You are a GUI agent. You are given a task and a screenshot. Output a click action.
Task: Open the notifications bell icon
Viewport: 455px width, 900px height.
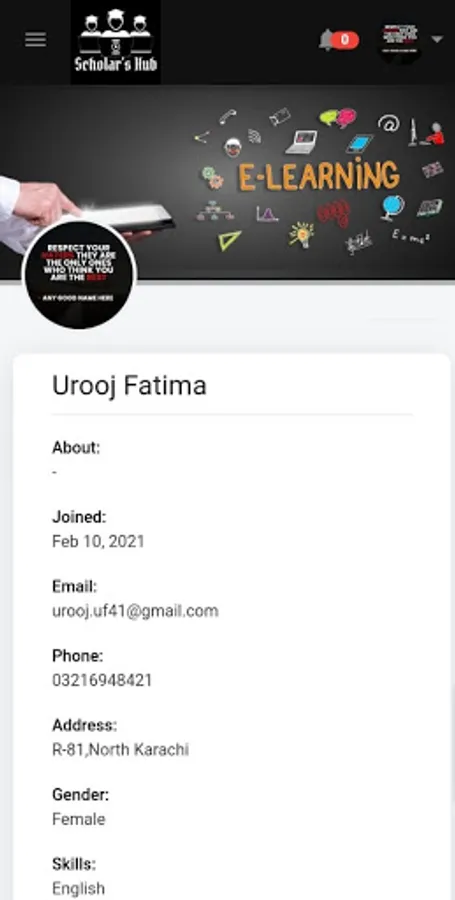[326, 40]
